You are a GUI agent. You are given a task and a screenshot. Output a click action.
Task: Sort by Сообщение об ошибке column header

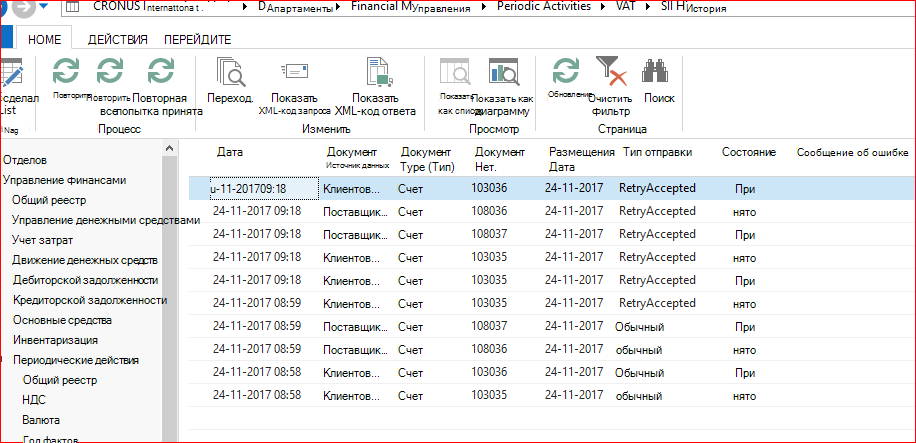[x=852, y=153]
